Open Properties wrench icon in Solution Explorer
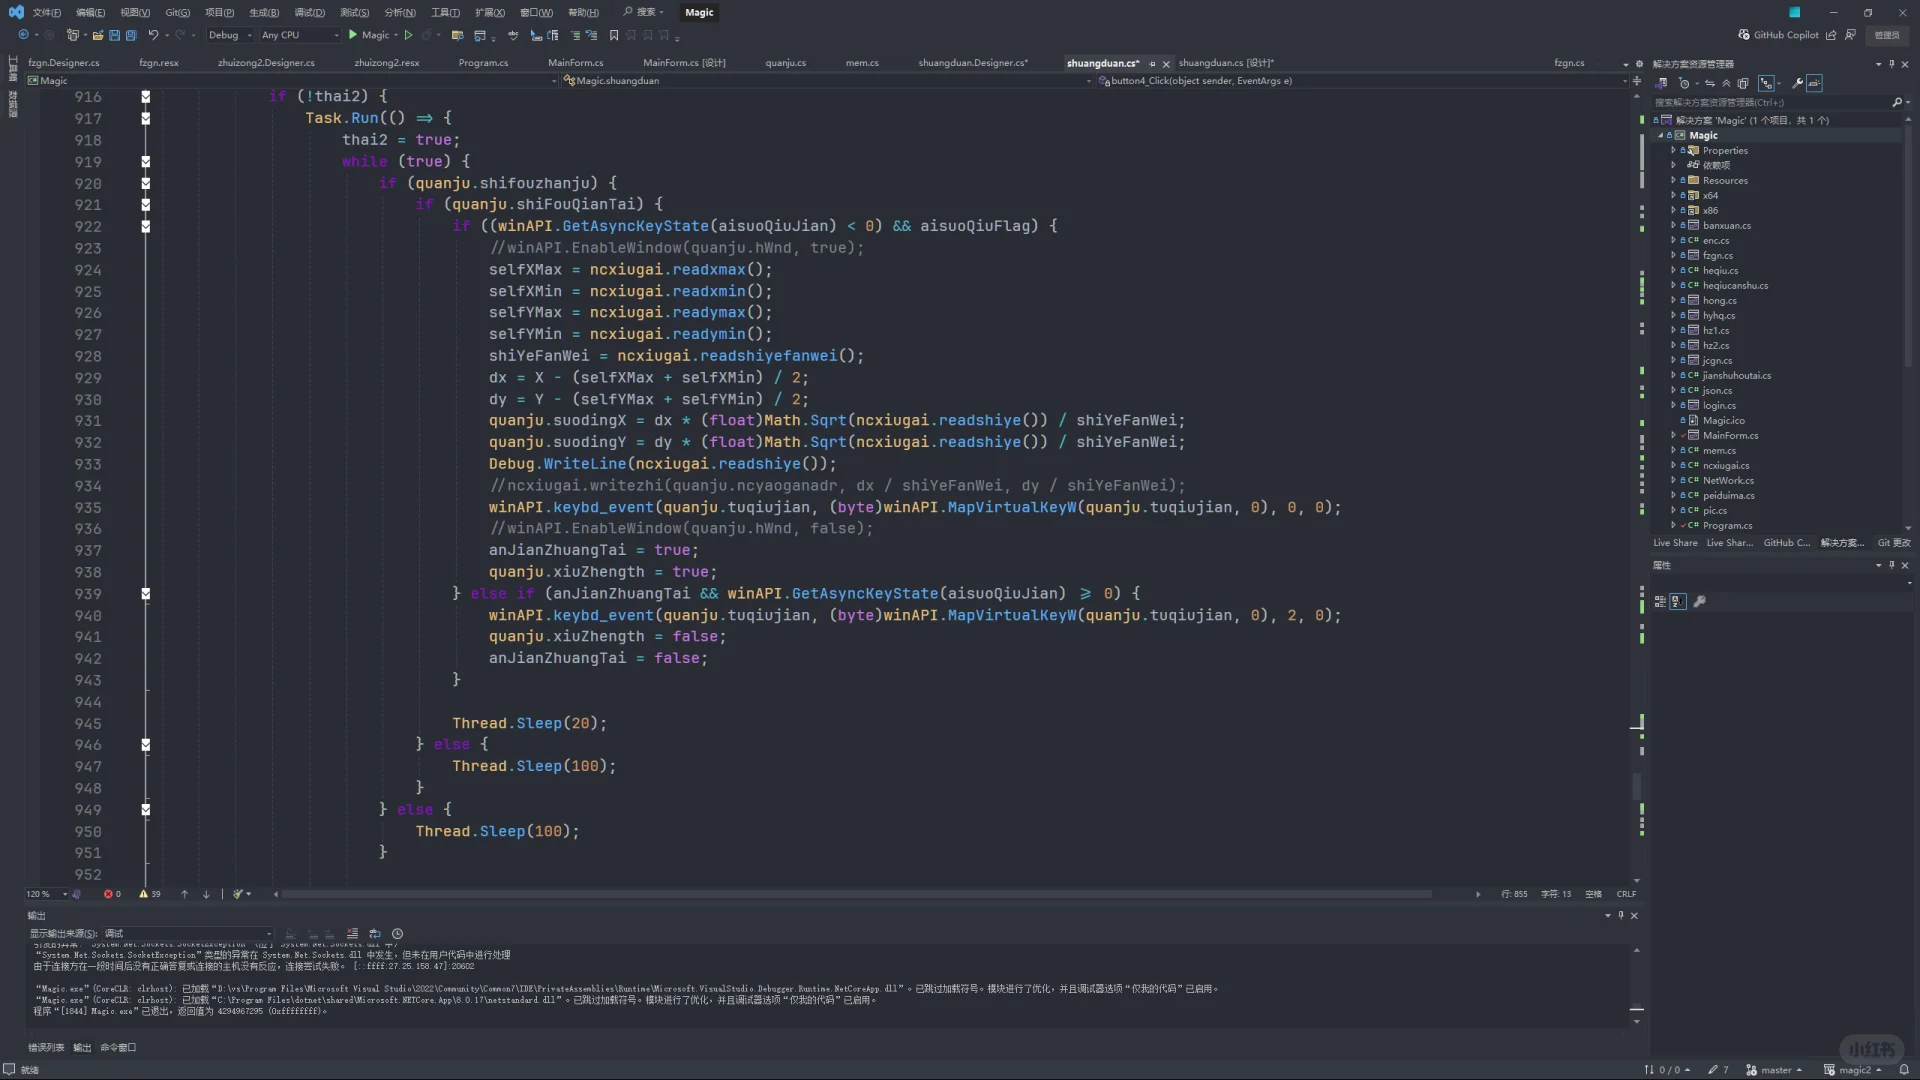1920x1080 pixels. 1797,84
